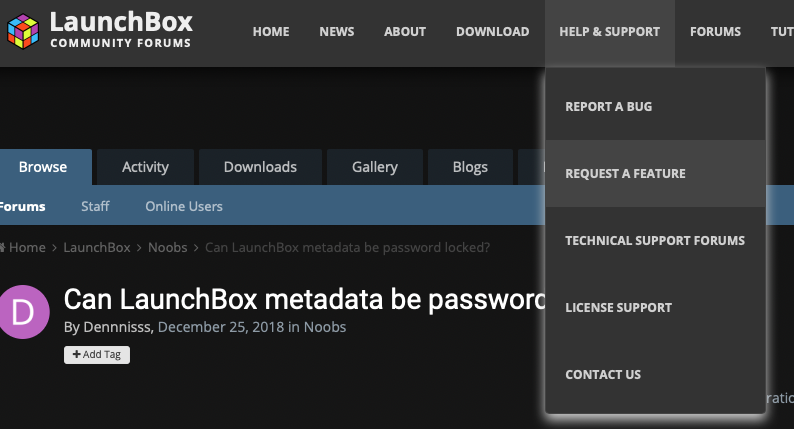Go to the Home nav link
Image resolution: width=794 pixels, height=429 pixels.
pos(271,32)
